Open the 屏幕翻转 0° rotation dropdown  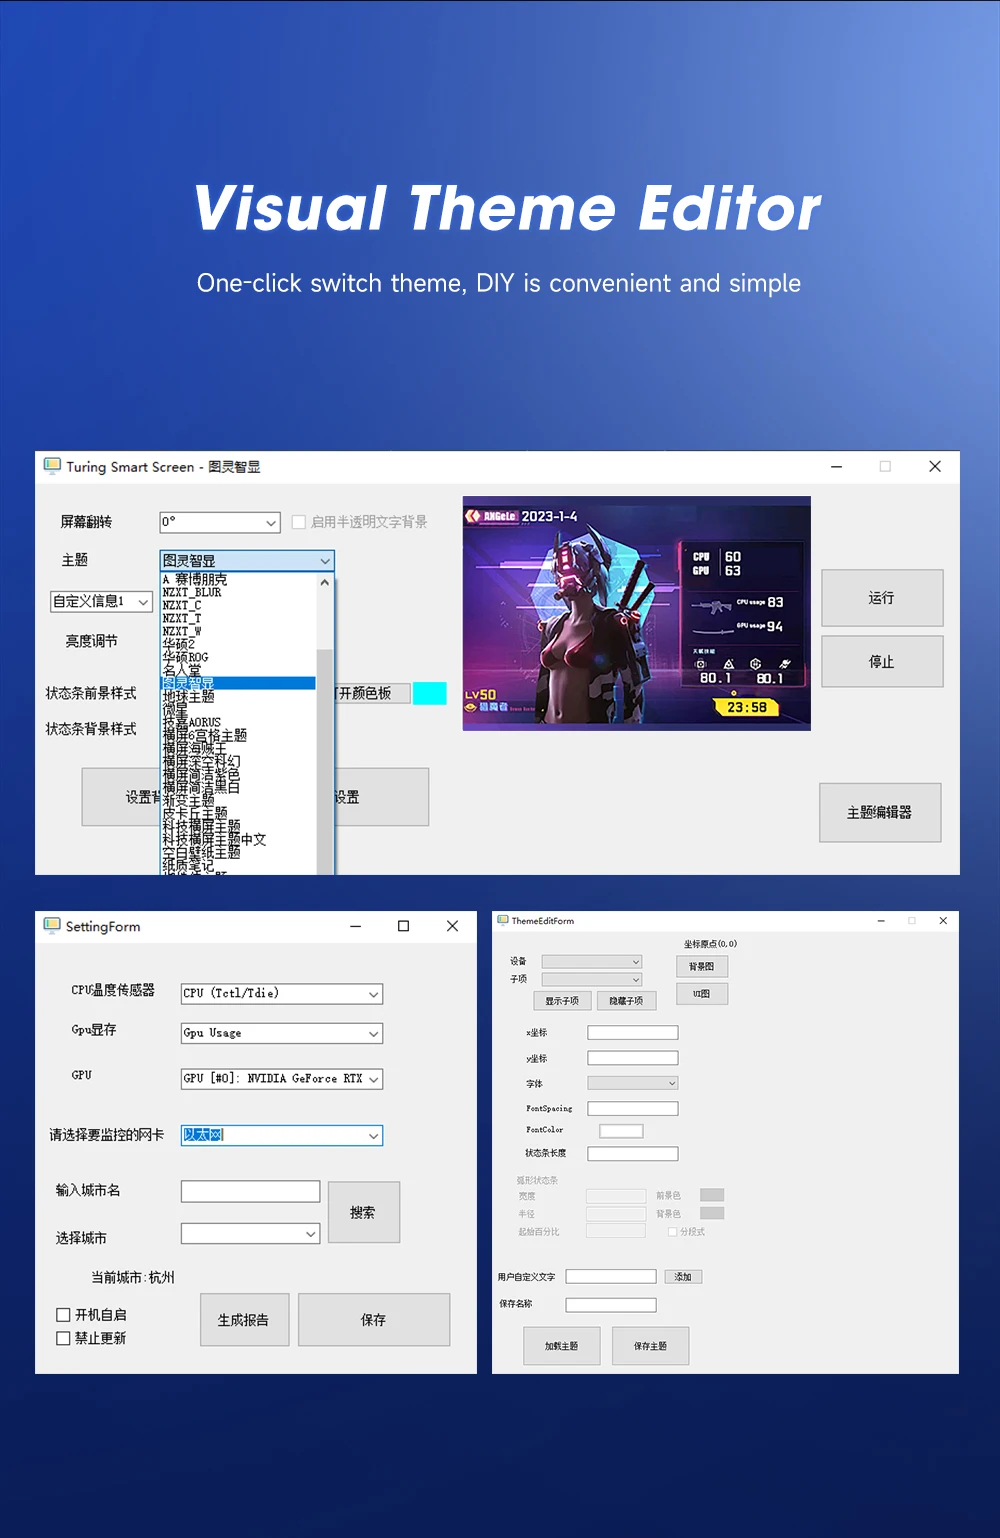(220, 522)
